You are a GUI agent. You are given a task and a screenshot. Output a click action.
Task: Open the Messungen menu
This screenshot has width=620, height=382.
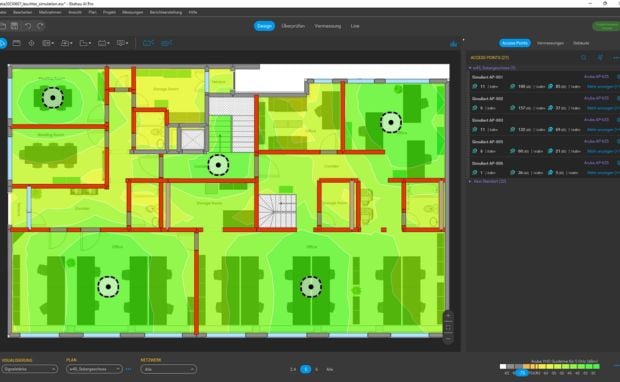[132, 12]
